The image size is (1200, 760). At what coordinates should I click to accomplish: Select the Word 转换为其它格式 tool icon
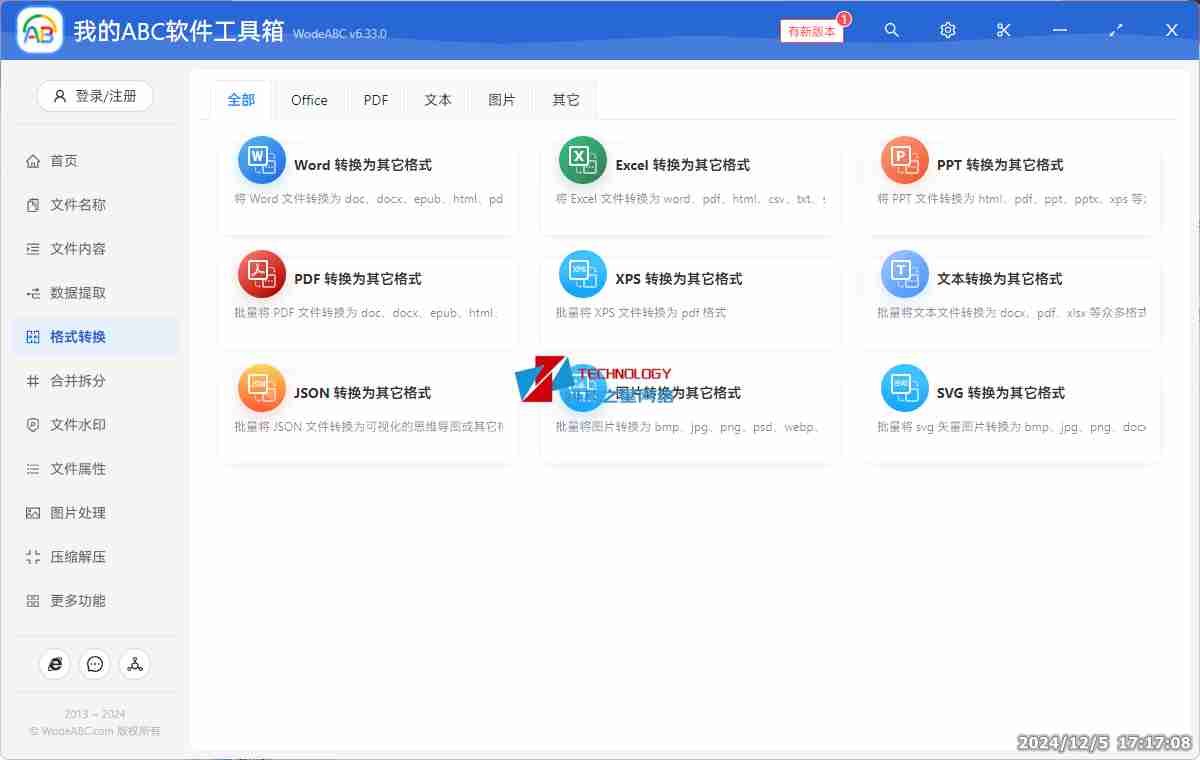coord(261,159)
